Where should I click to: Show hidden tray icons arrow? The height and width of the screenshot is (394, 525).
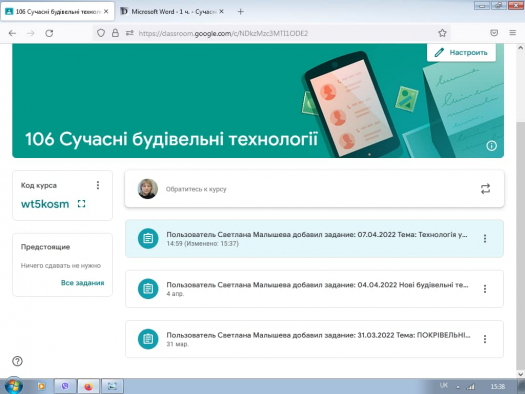point(458,387)
